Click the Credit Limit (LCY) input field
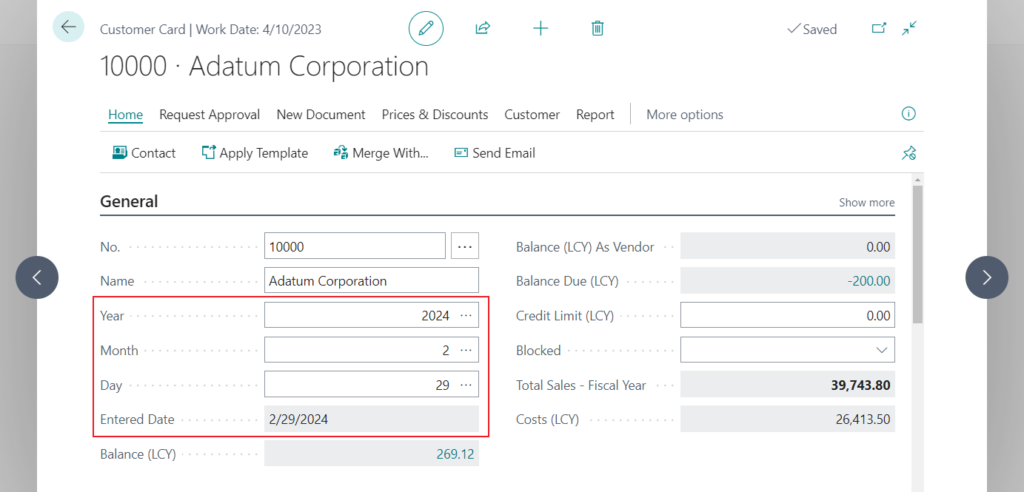The height and width of the screenshot is (492, 1024). coord(787,316)
